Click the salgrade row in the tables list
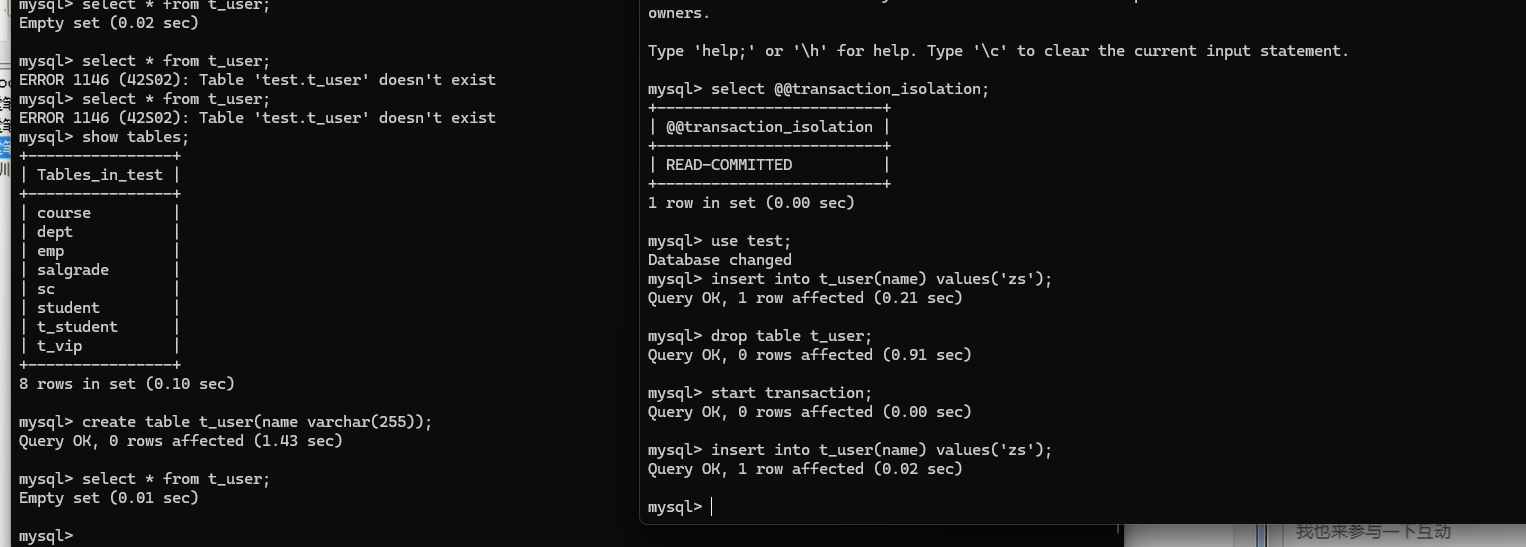Viewport: 1526px width, 547px height. 73,270
